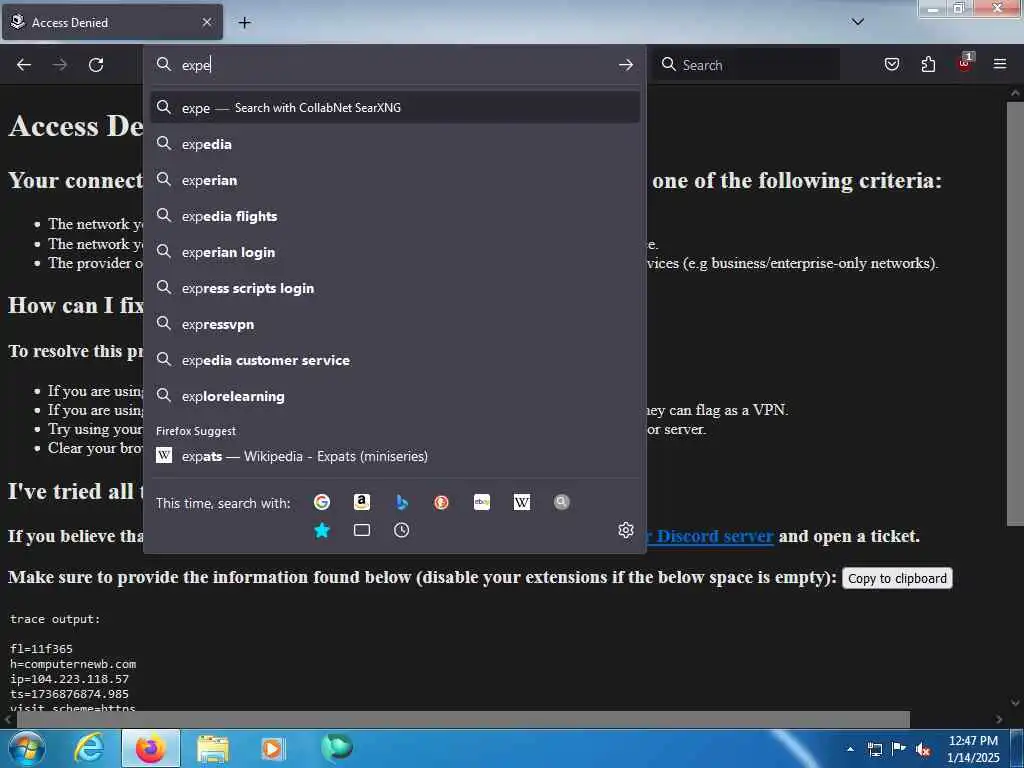This screenshot has height=768, width=1024.
Task: Open the Wikipedia 'expats' Firefox Suggest result
Action: tap(395, 456)
